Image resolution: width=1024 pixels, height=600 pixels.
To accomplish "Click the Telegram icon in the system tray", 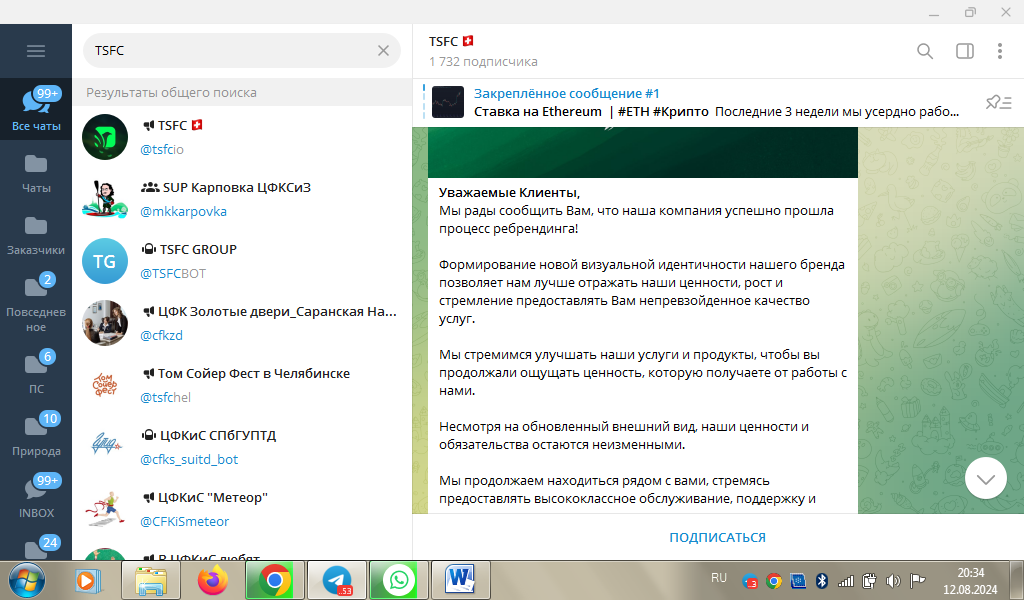I will tap(750, 580).
